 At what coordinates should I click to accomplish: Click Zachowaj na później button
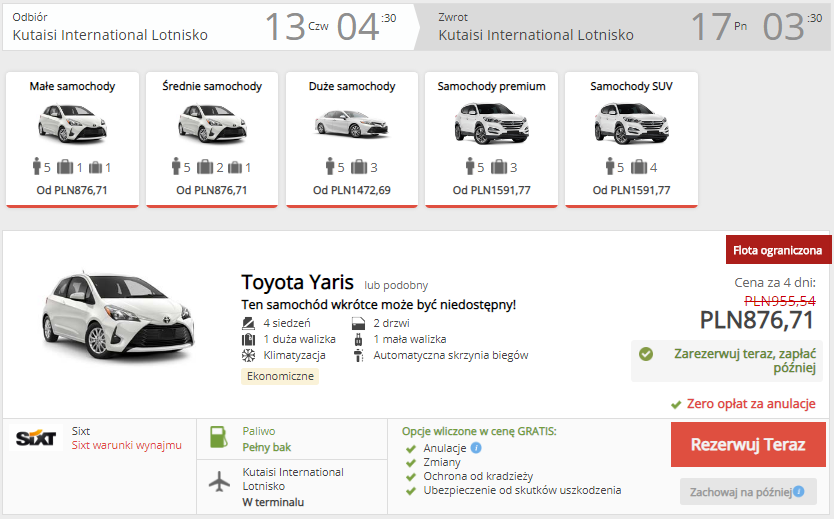click(x=748, y=492)
